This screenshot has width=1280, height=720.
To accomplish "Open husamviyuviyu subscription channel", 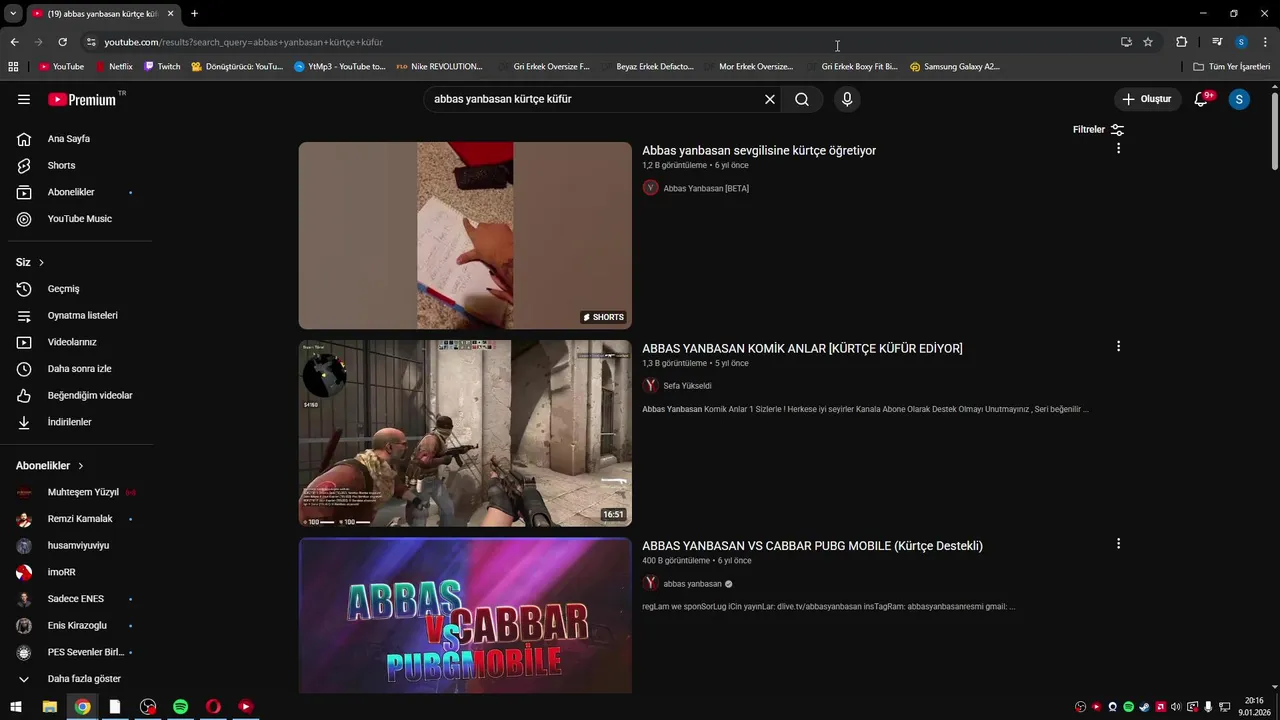I will pos(76,546).
